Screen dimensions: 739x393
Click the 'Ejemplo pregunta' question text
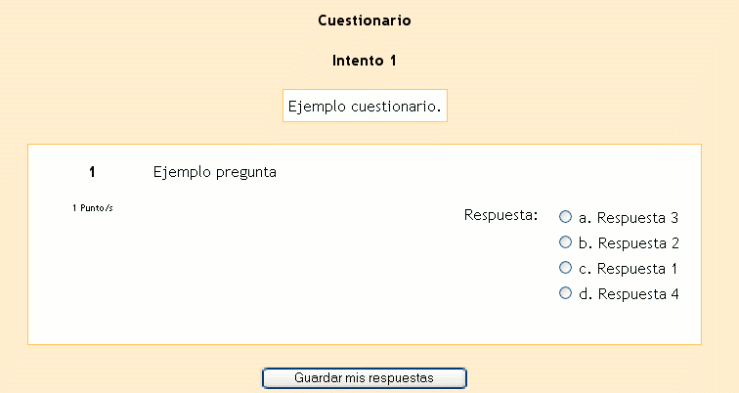click(215, 172)
